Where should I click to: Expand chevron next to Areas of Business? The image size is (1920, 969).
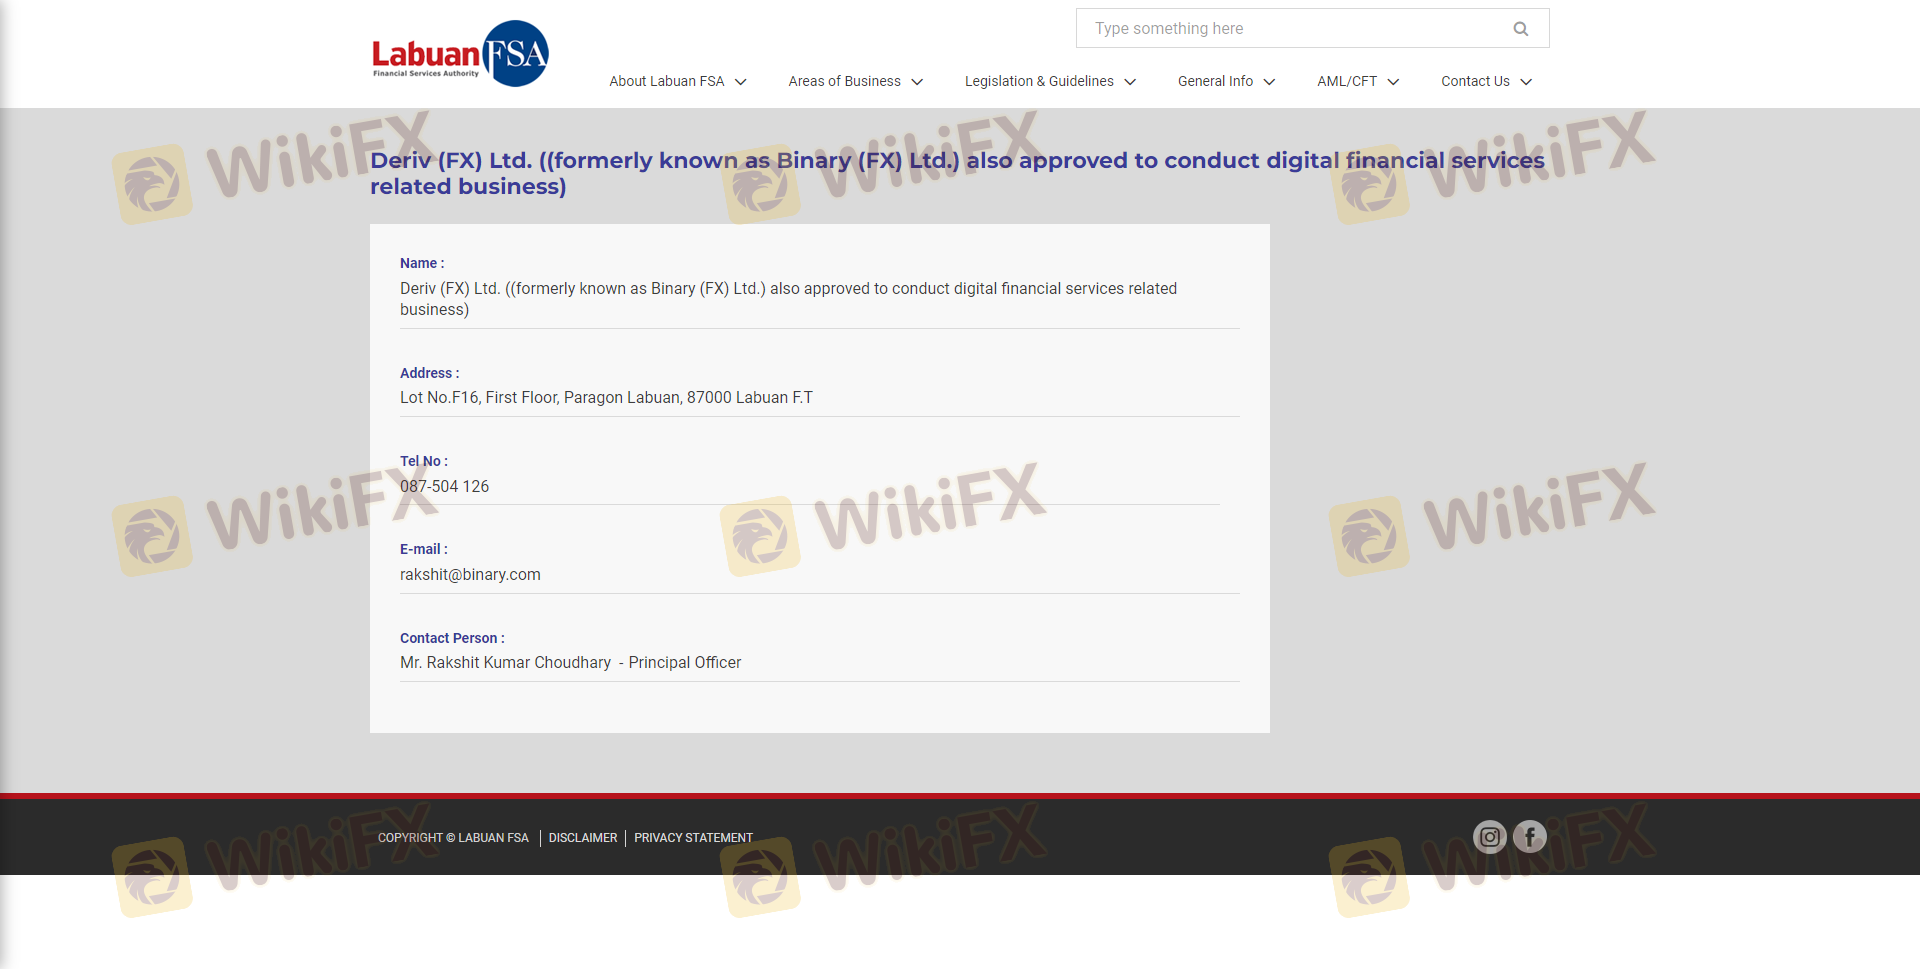(x=917, y=82)
